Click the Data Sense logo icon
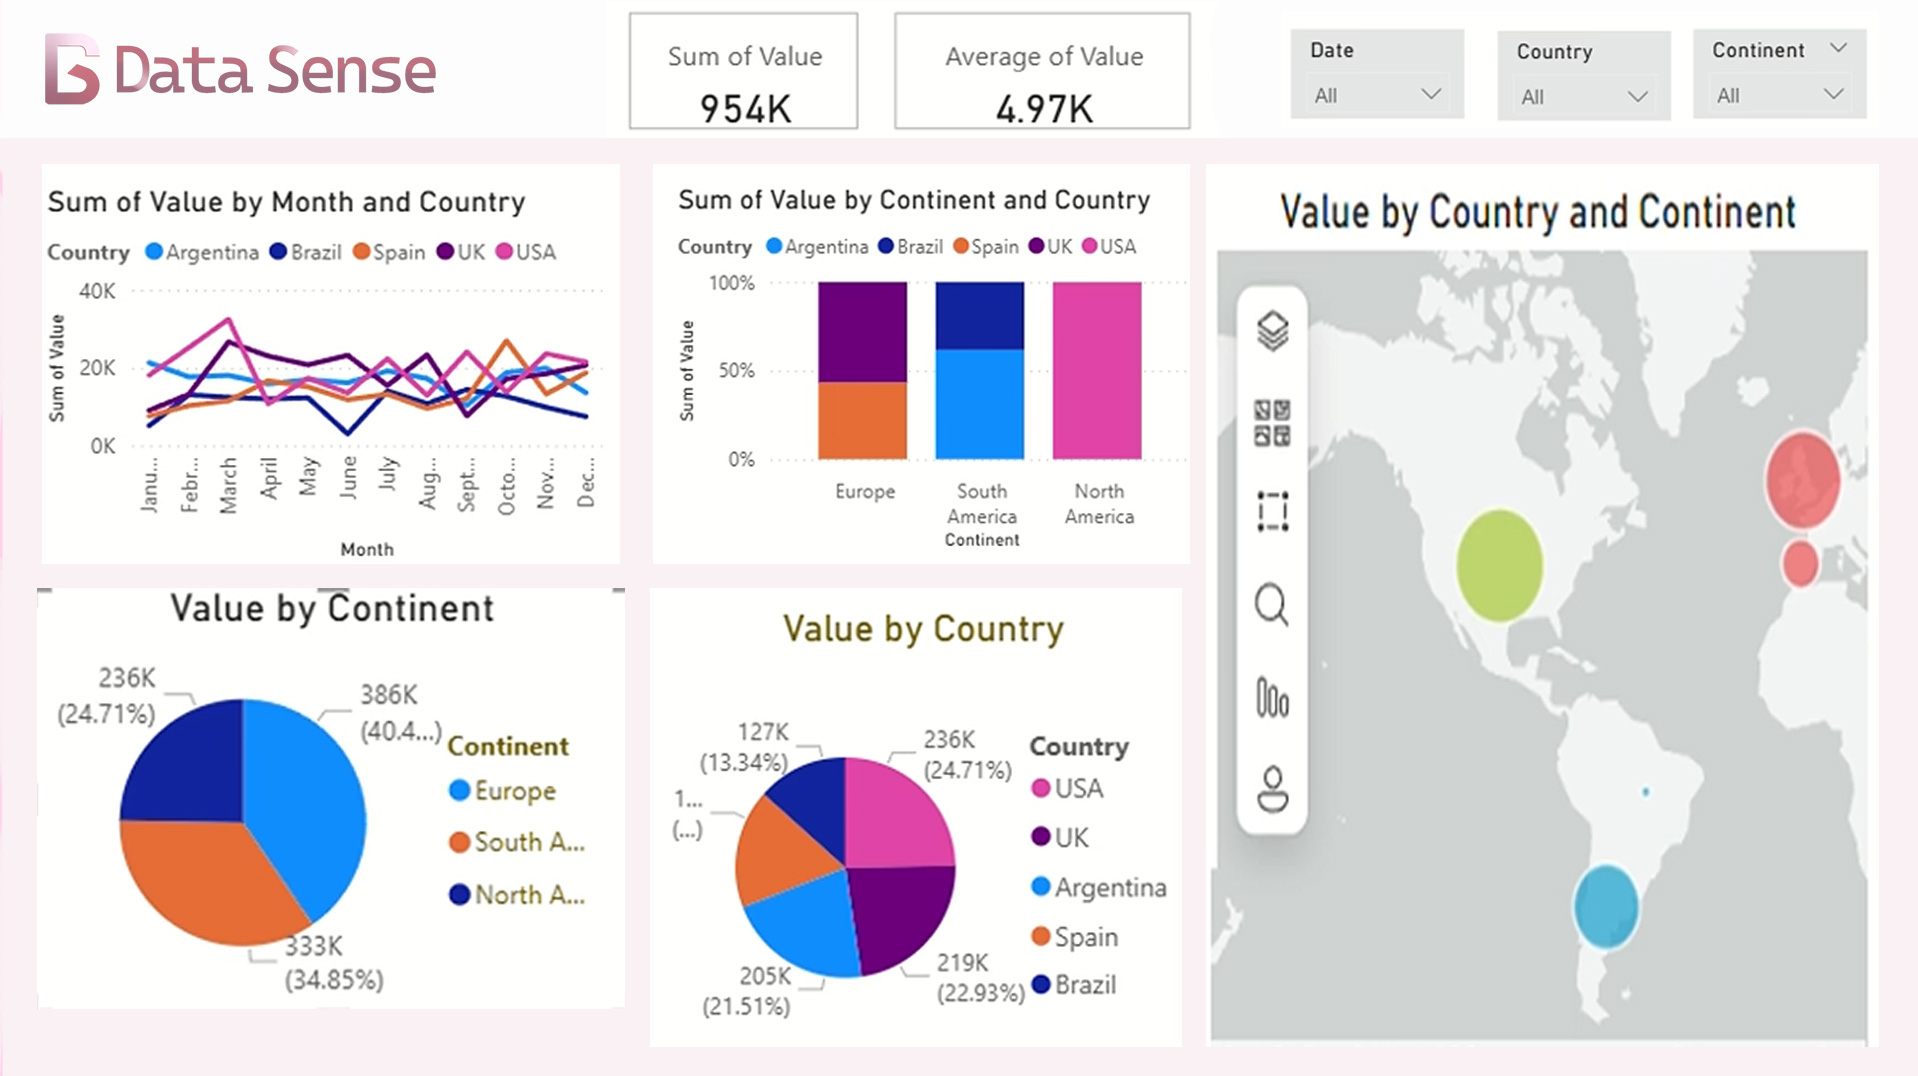The image size is (1918, 1076). pos(72,70)
